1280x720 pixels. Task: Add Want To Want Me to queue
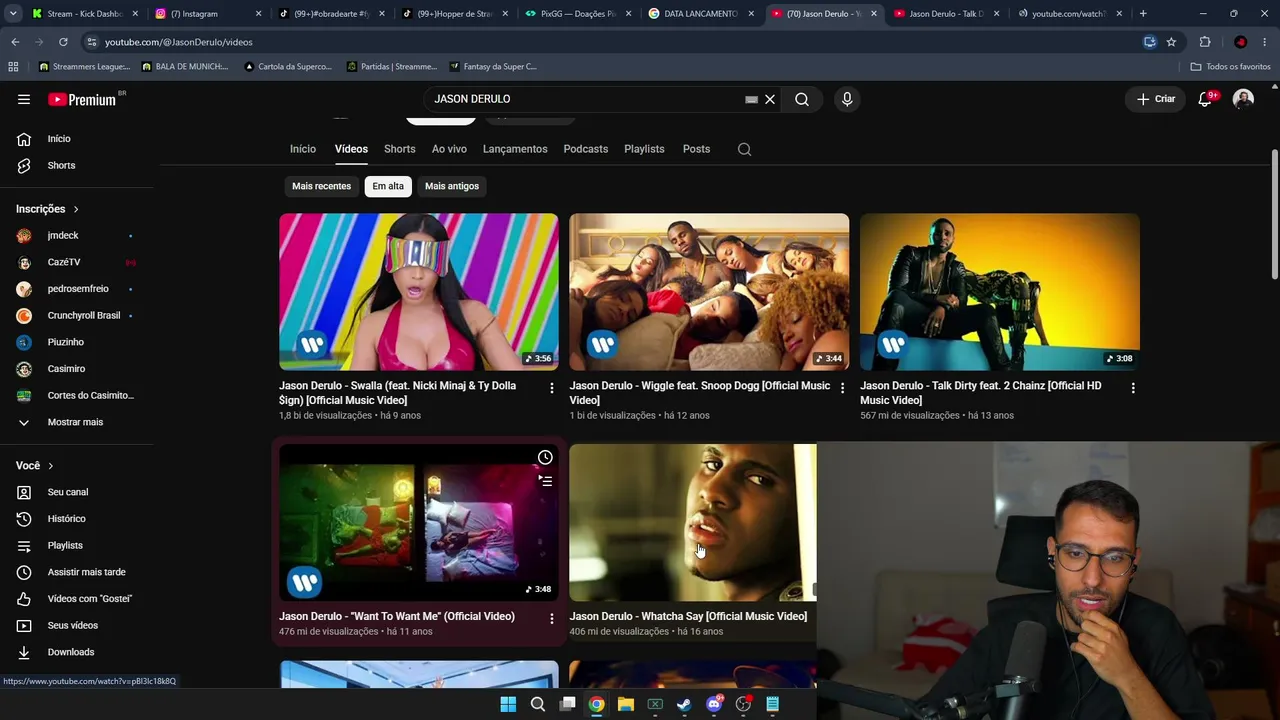pyautogui.click(x=545, y=481)
